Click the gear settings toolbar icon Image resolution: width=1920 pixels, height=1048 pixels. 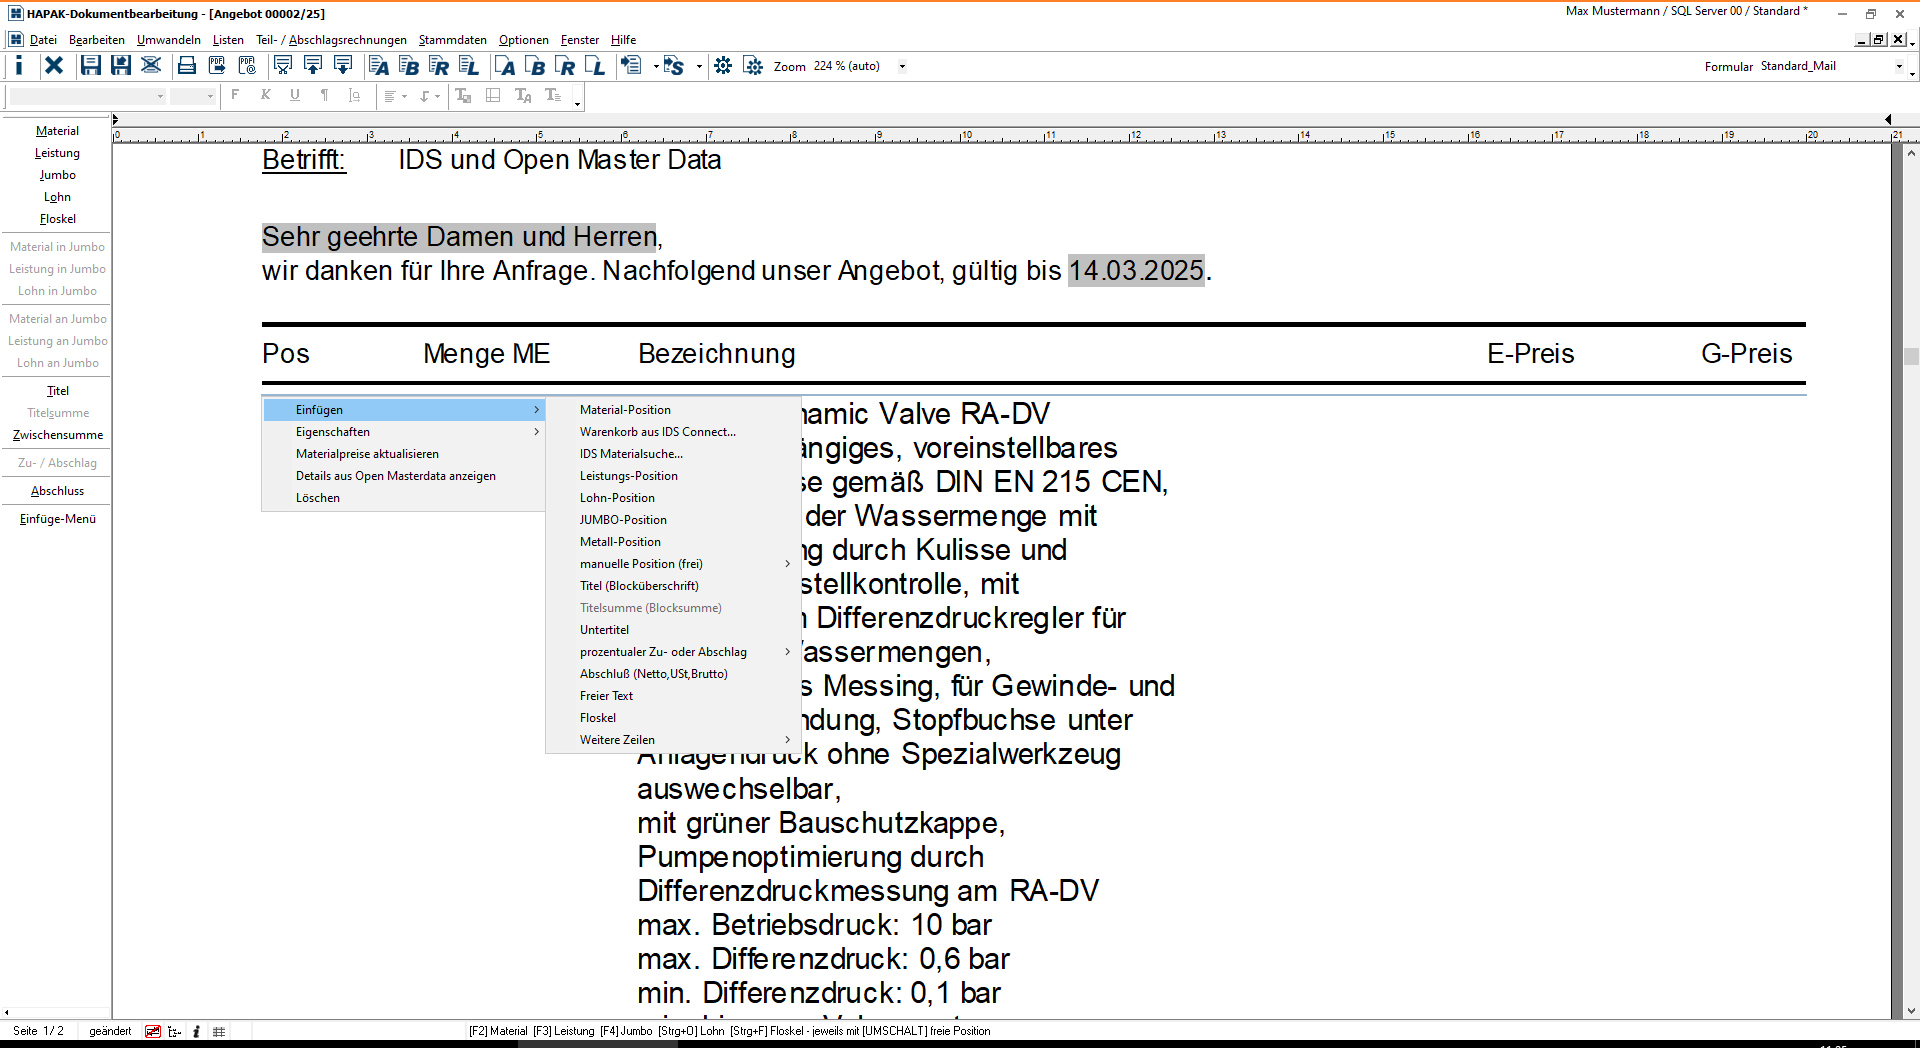point(723,66)
